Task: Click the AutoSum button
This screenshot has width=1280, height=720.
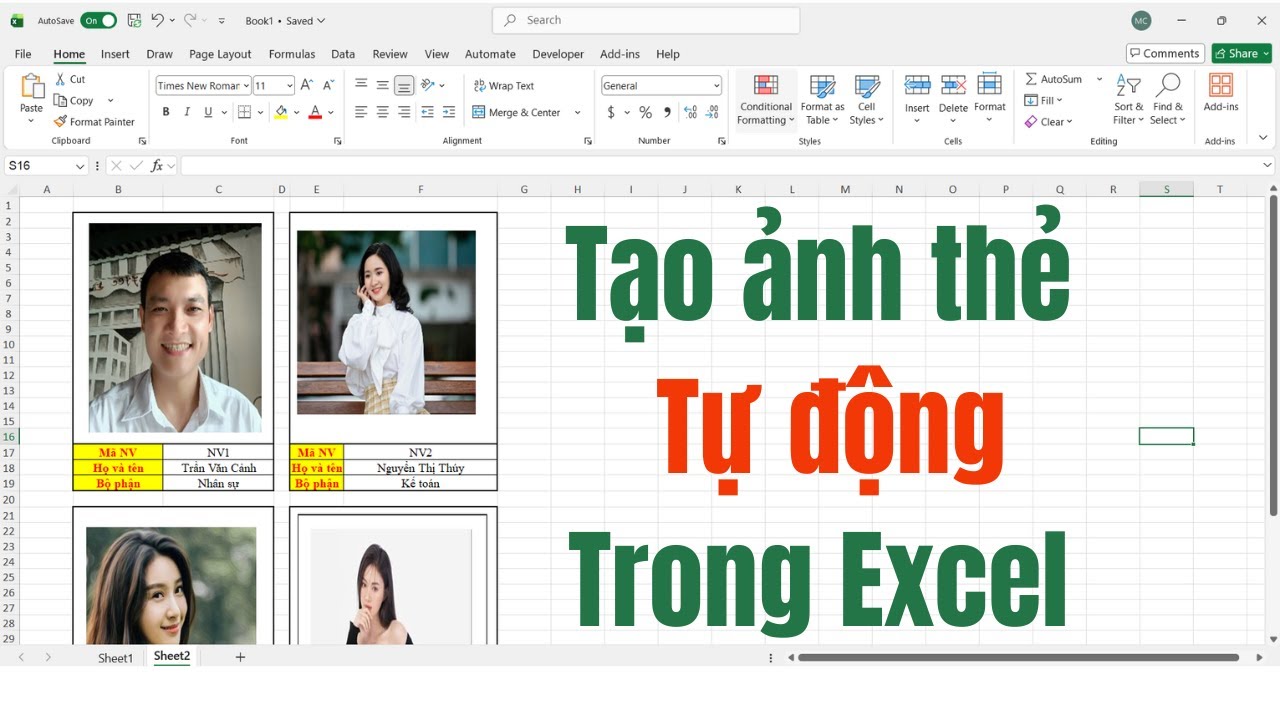Action: pos(1054,79)
